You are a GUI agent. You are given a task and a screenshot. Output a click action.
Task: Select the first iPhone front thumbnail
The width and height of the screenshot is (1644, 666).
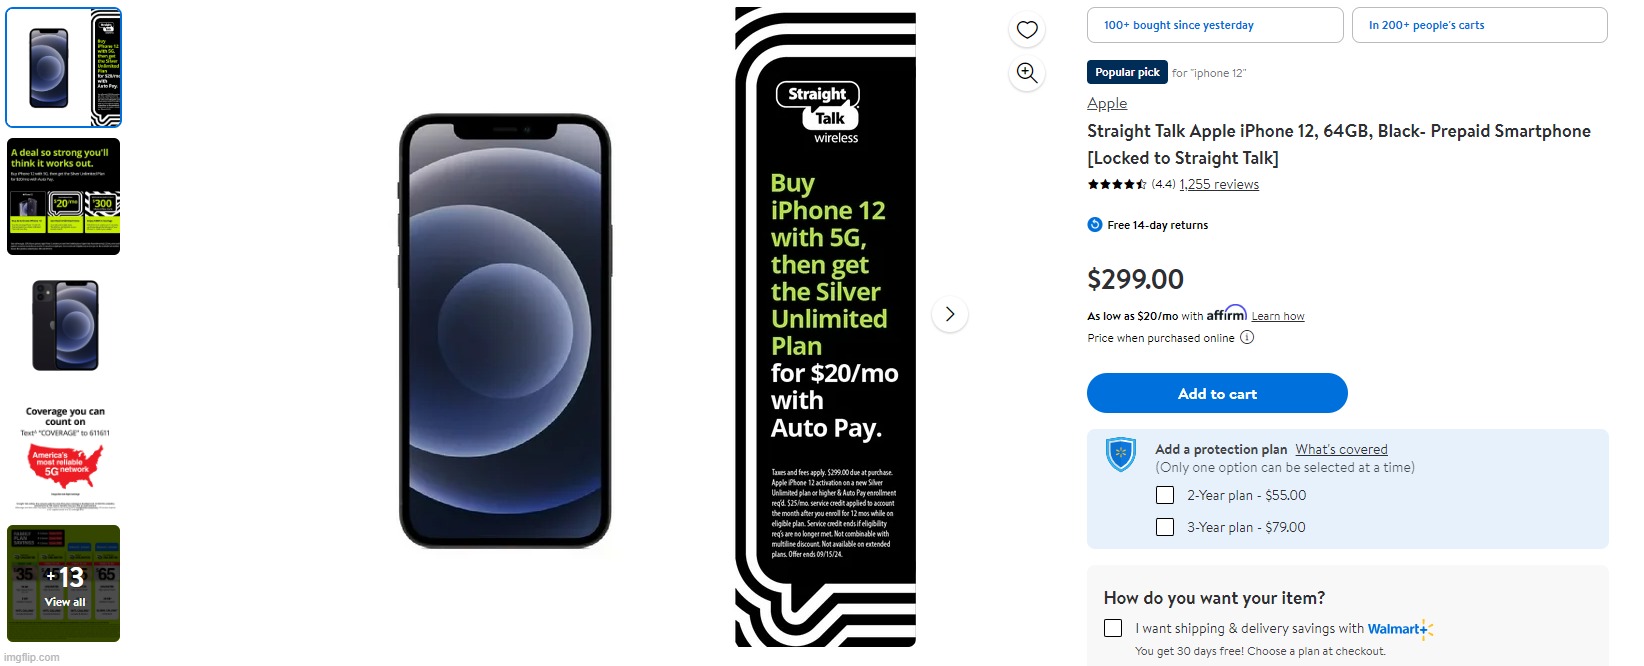point(64,67)
